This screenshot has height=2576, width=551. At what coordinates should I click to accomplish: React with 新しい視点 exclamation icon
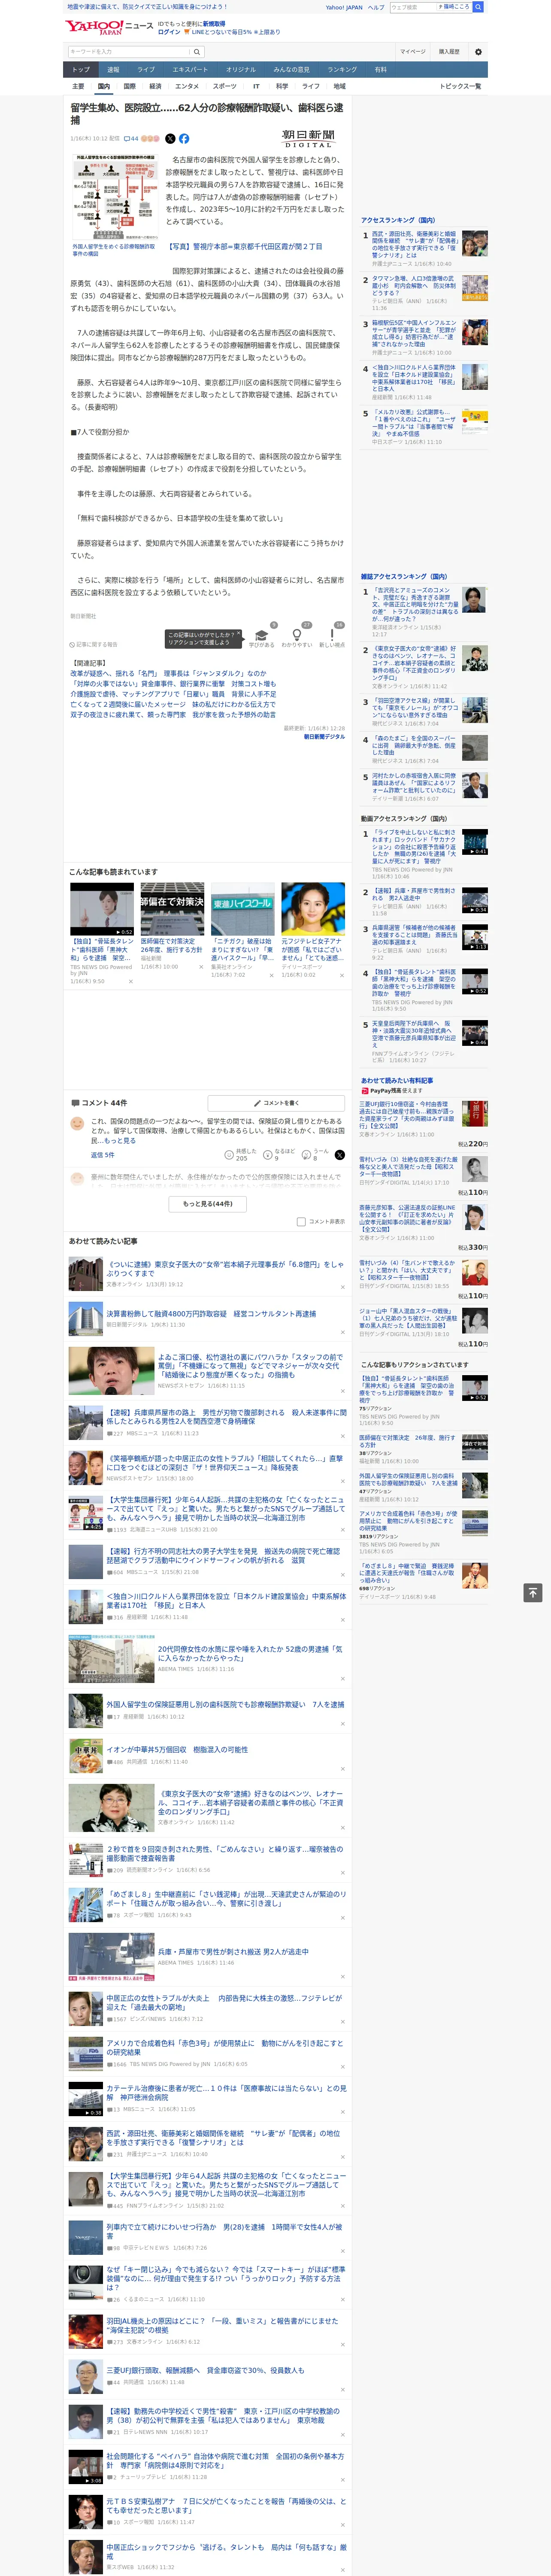coord(332,635)
